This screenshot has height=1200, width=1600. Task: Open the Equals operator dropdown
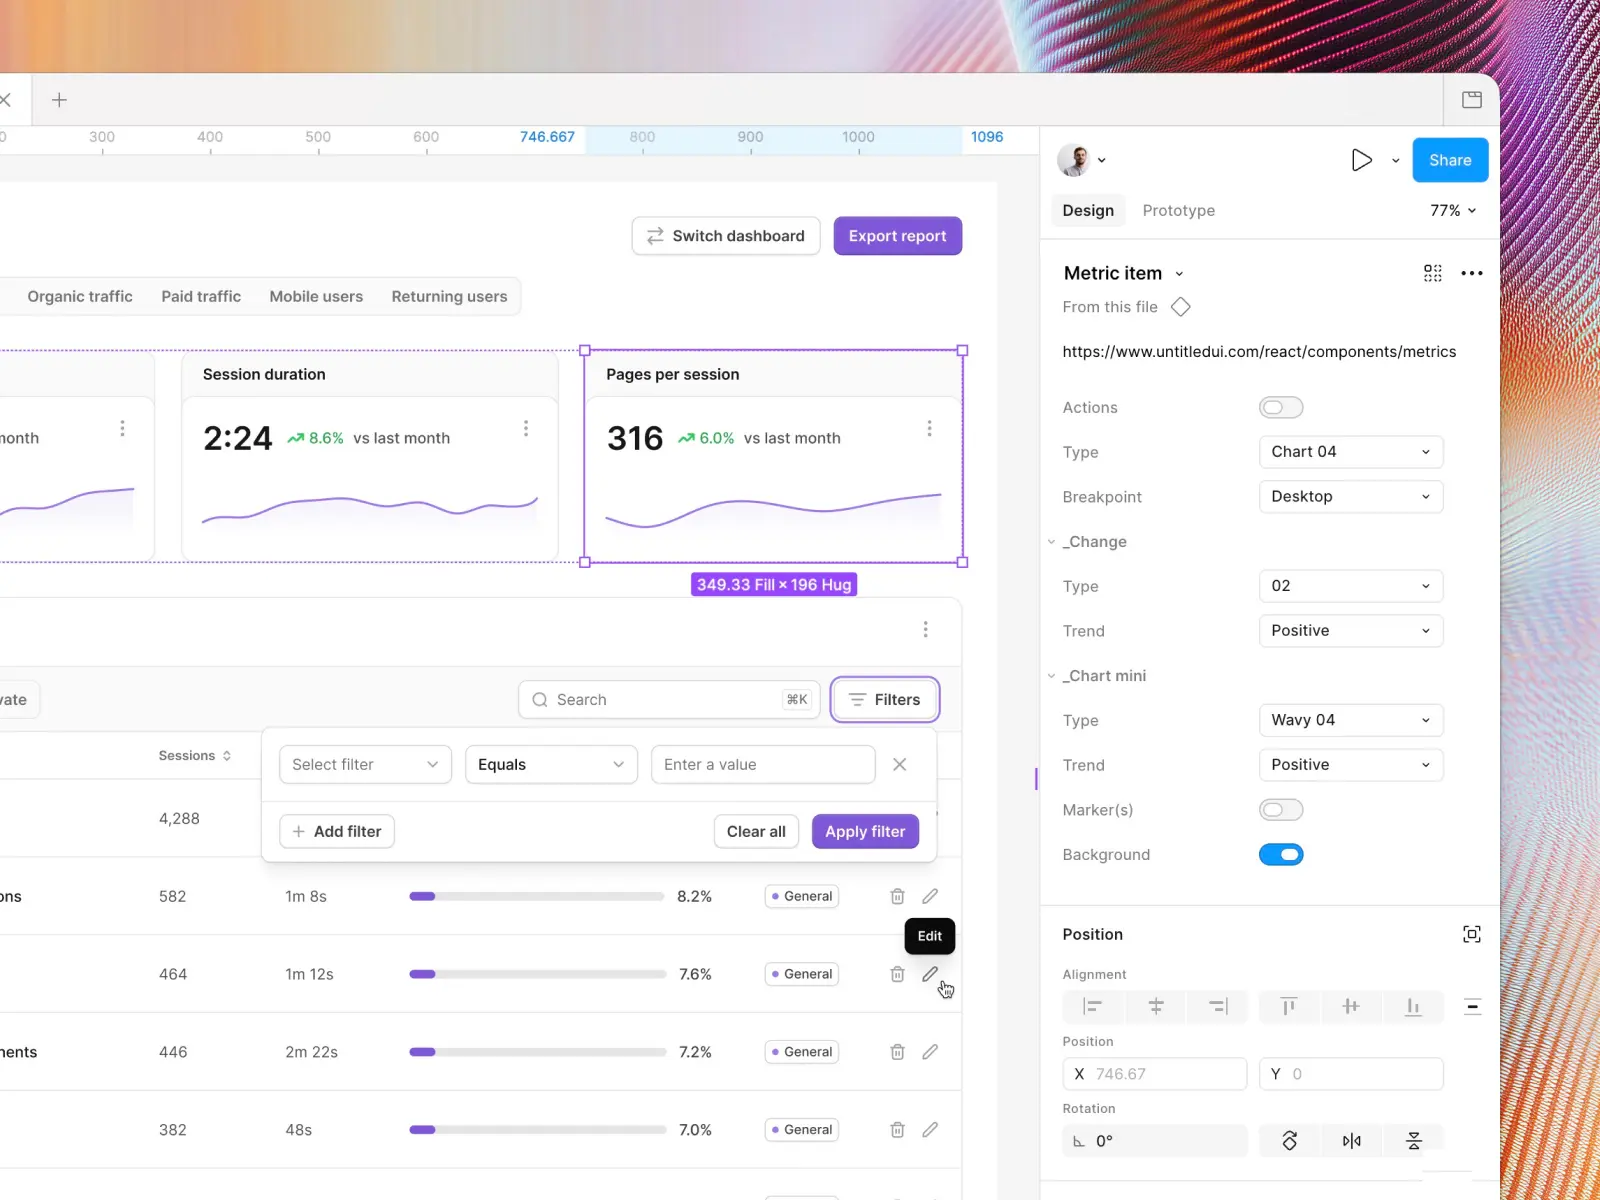click(x=551, y=764)
